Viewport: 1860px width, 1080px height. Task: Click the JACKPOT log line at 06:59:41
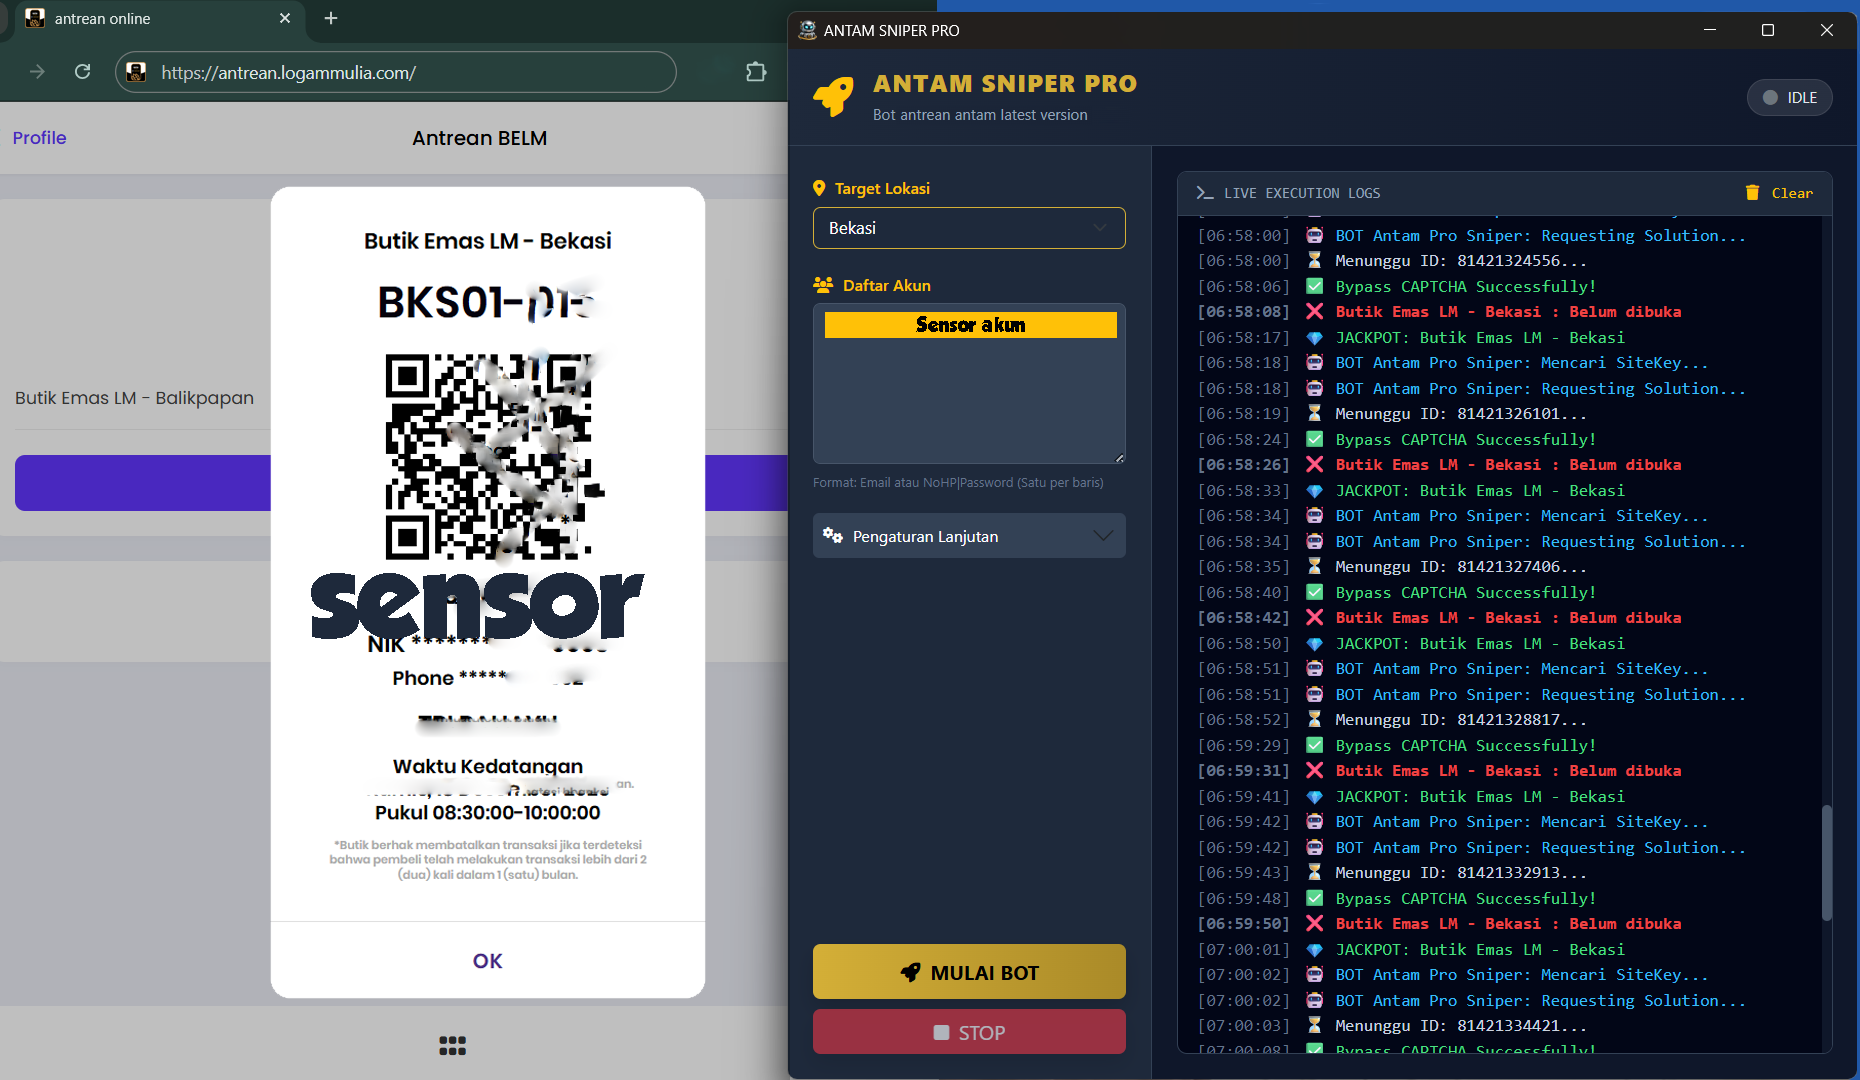click(1411, 797)
